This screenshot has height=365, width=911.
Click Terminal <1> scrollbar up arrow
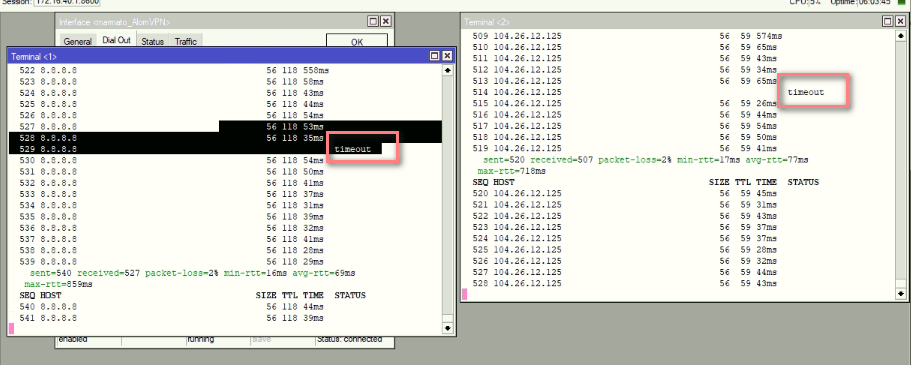(447, 70)
